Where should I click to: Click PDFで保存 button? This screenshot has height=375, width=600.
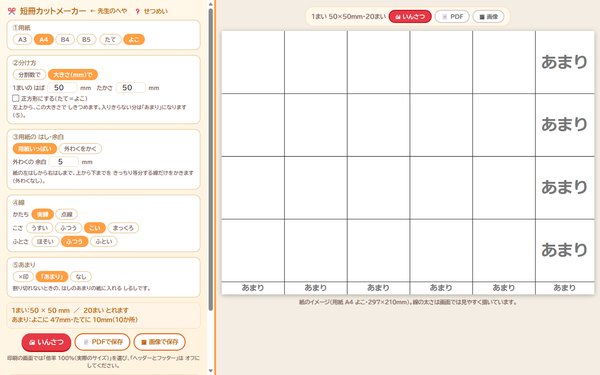(x=102, y=342)
